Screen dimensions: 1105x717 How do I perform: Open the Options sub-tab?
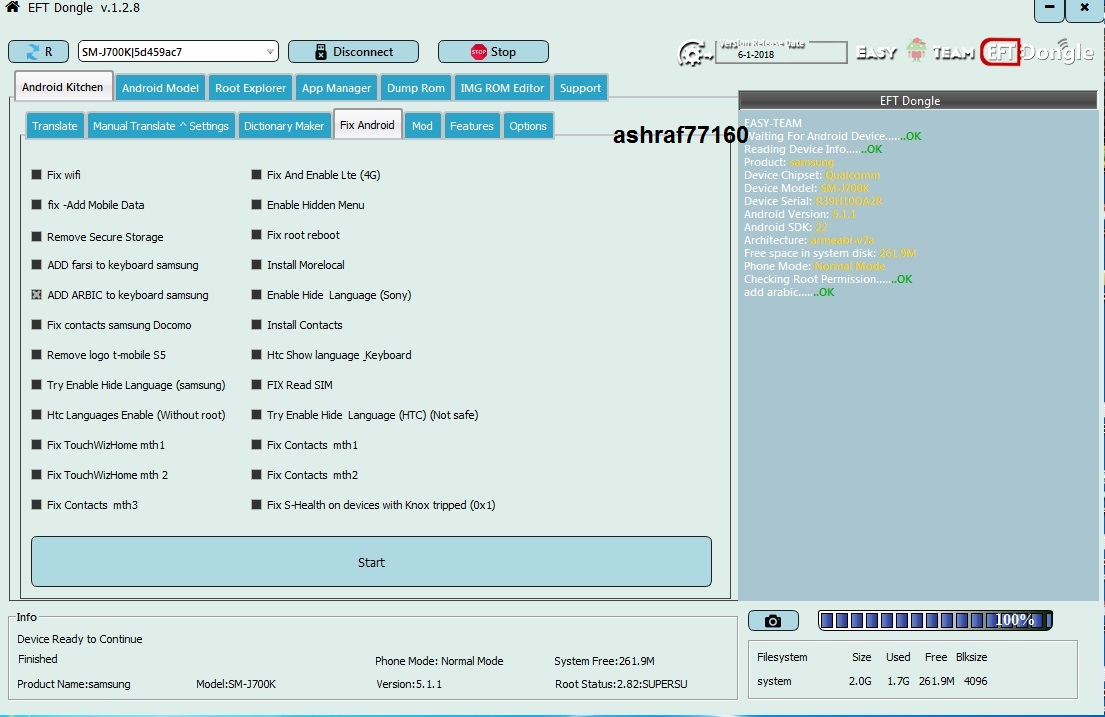click(x=528, y=125)
